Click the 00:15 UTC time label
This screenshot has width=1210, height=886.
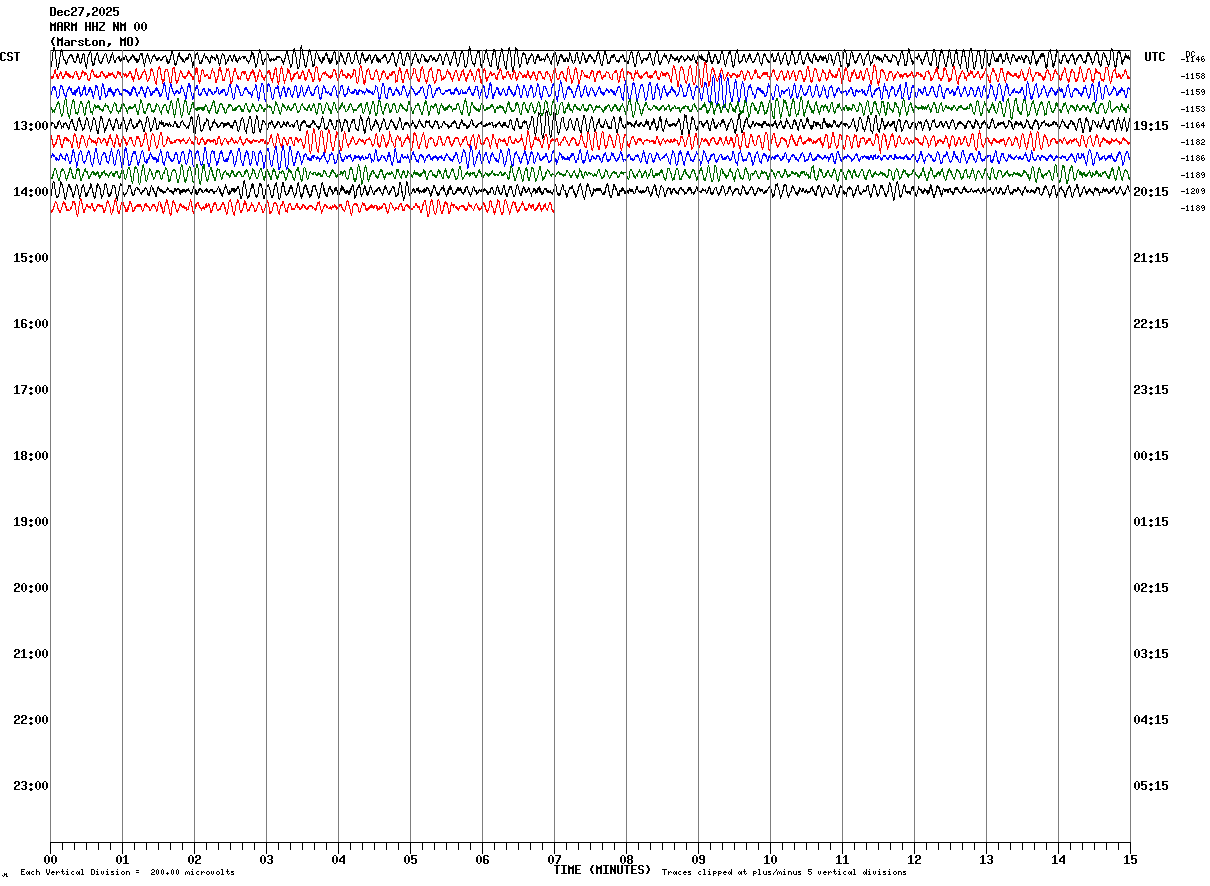tap(1150, 456)
